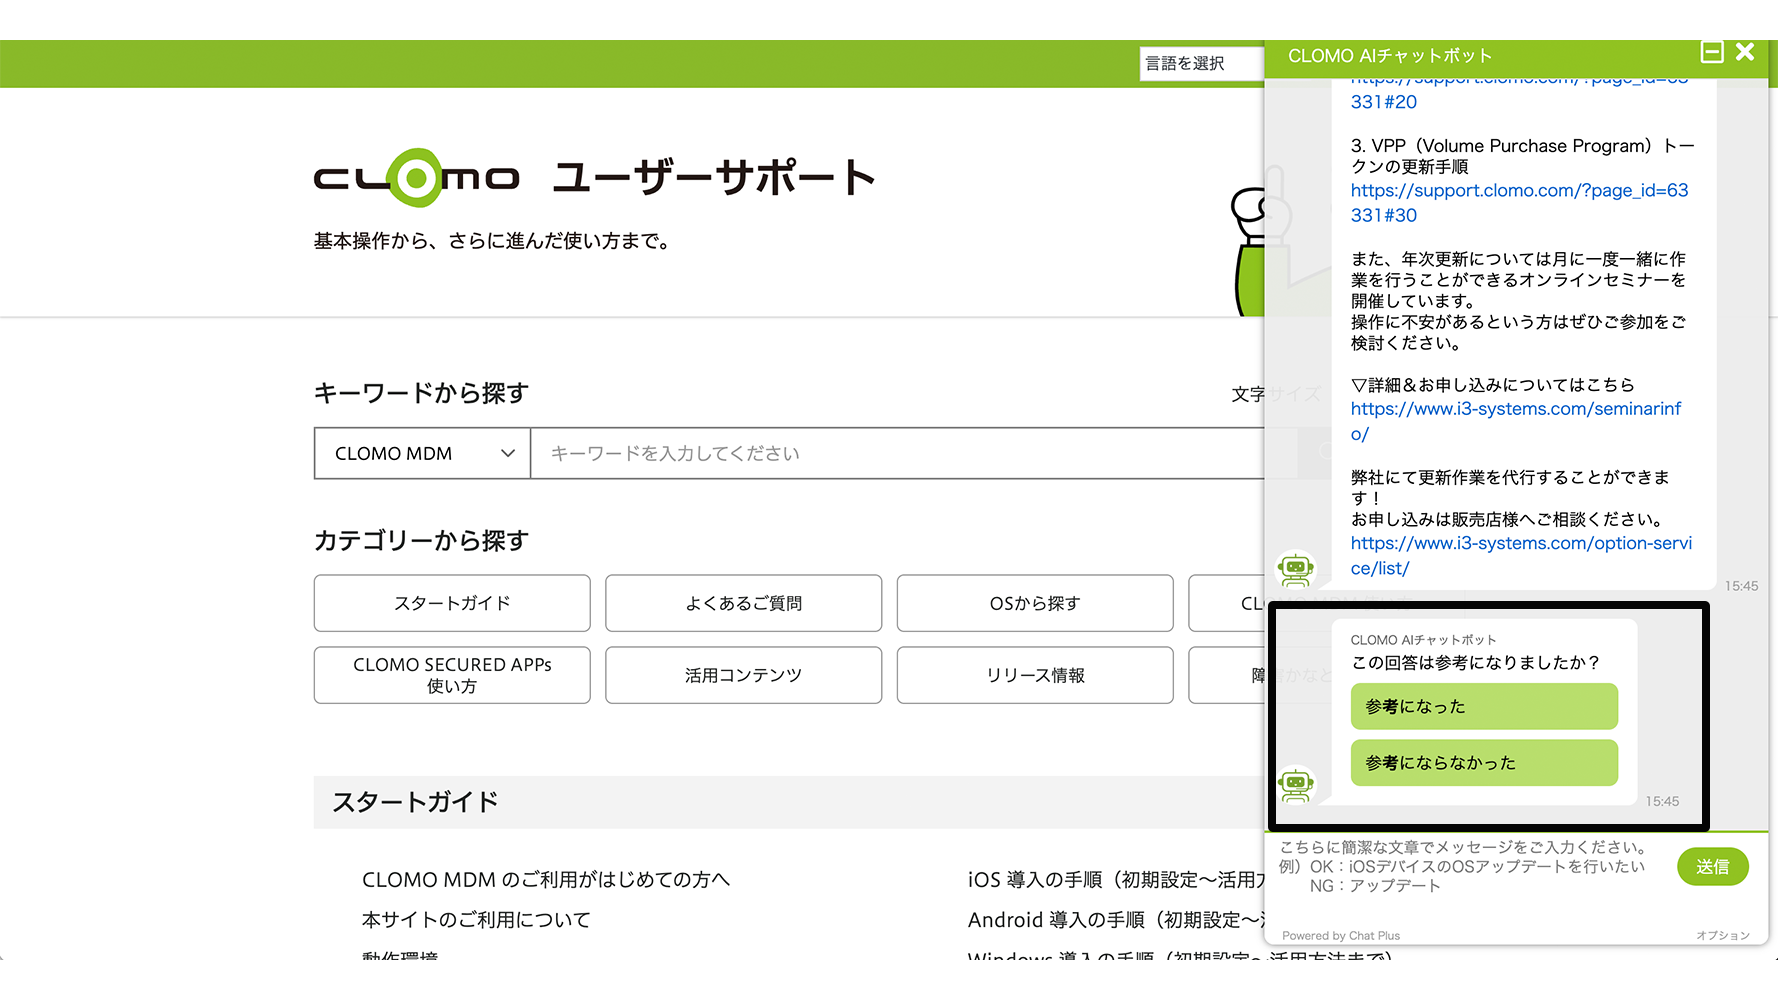Click the スタートガイド section header bar

click(789, 802)
